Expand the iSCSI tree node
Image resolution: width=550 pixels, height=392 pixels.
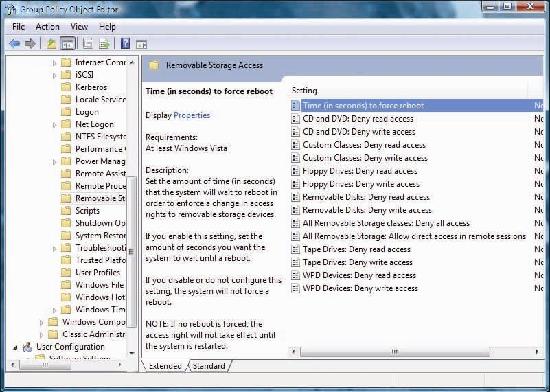coord(54,75)
